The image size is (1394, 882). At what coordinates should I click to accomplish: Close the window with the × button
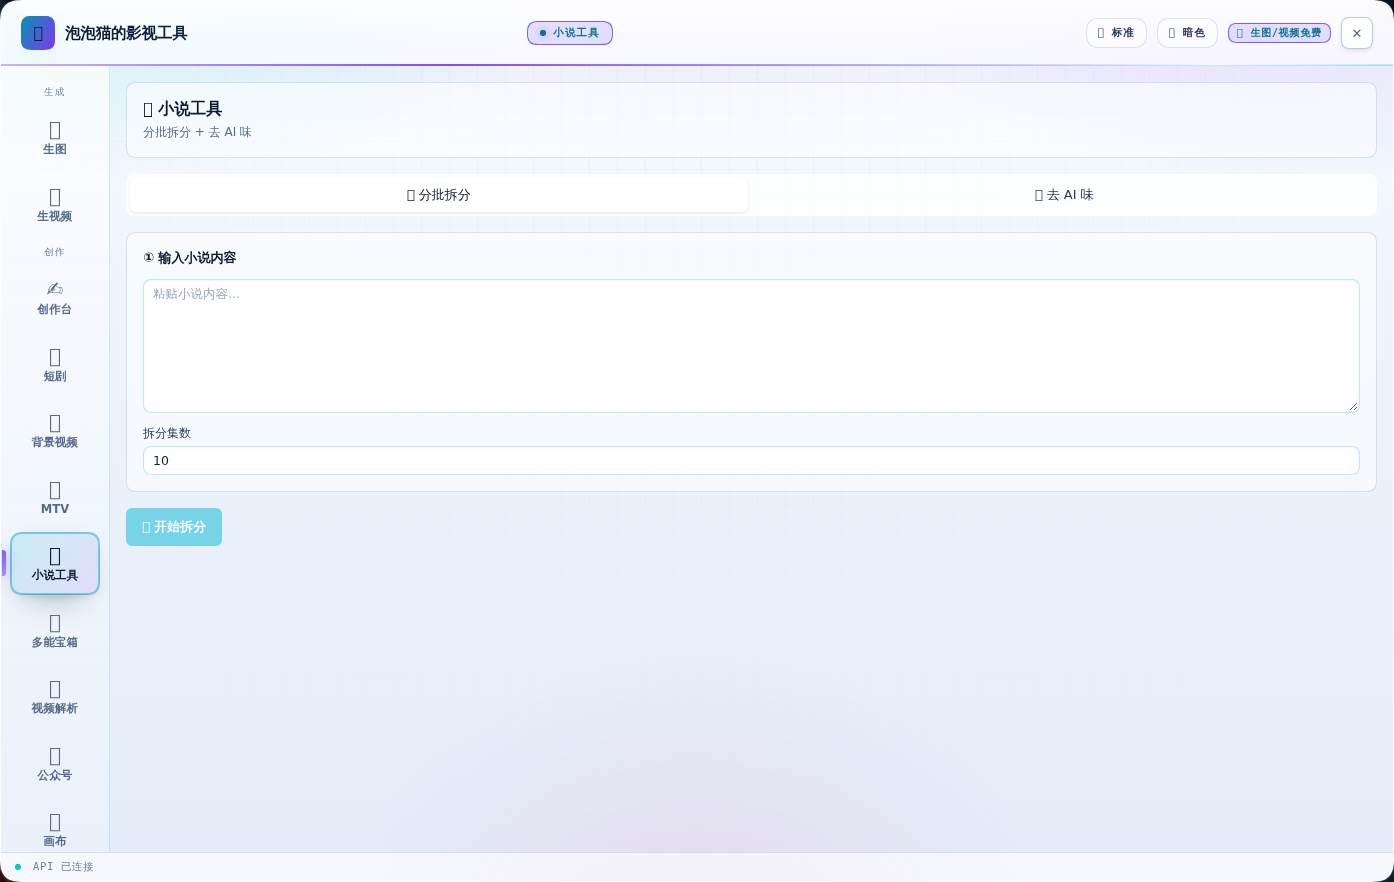[1357, 33]
